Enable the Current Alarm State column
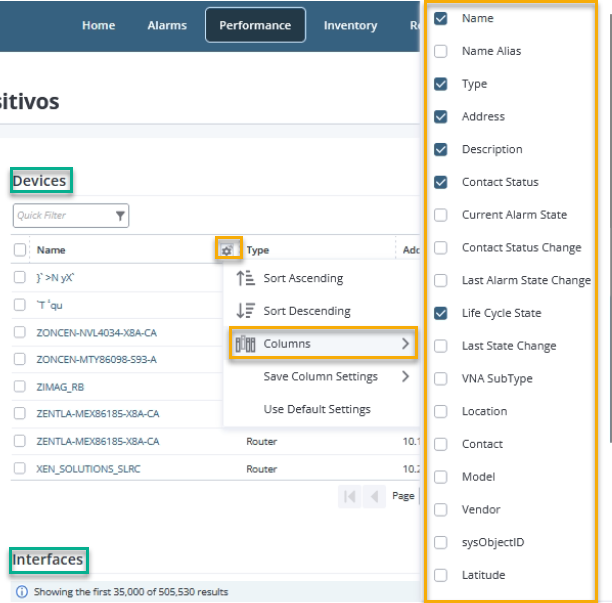This screenshot has width=612, height=603. (x=441, y=215)
